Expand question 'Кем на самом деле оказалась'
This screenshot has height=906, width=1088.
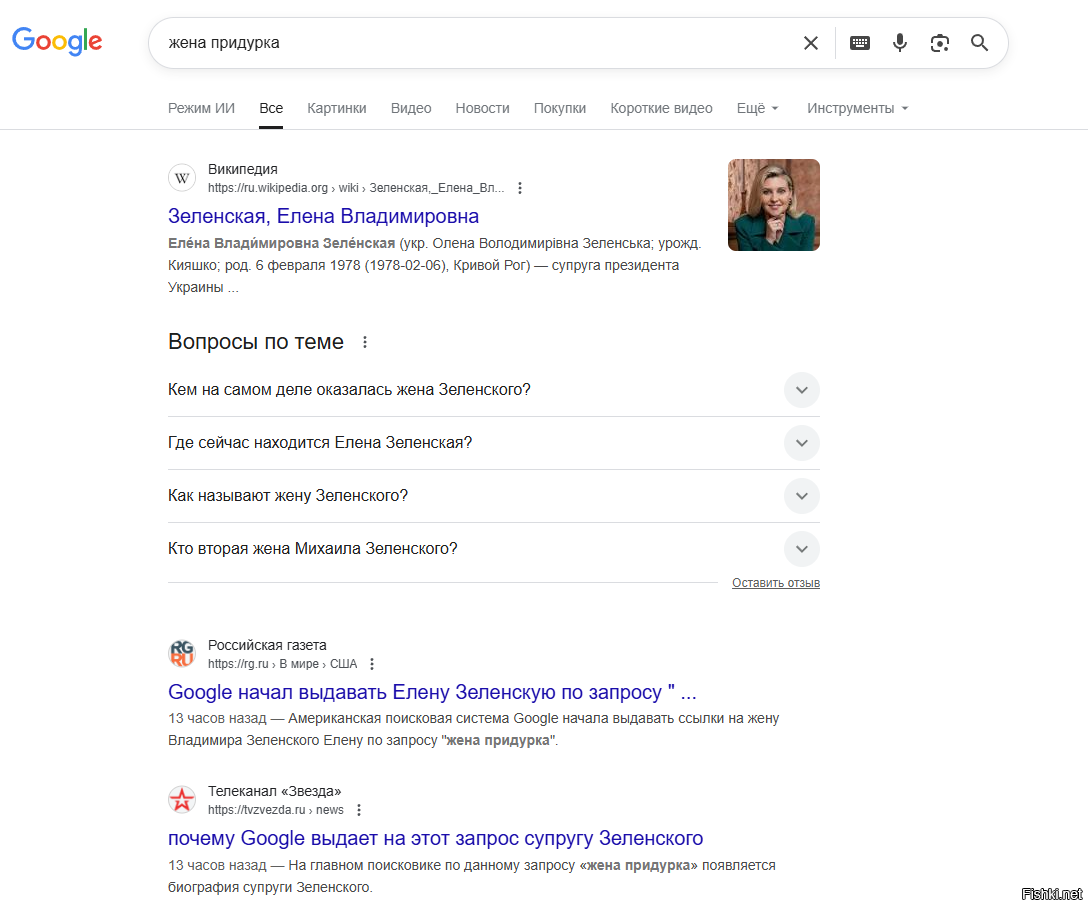(801, 390)
